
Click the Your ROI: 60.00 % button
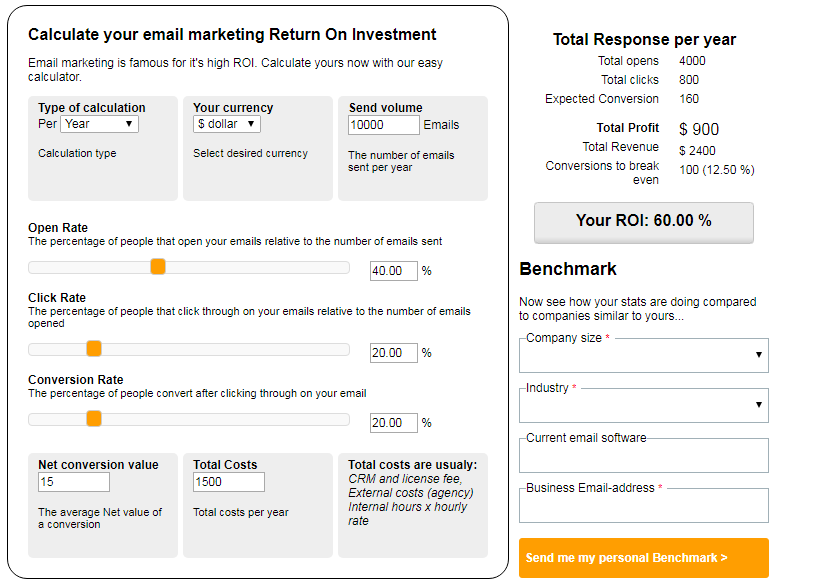[644, 222]
